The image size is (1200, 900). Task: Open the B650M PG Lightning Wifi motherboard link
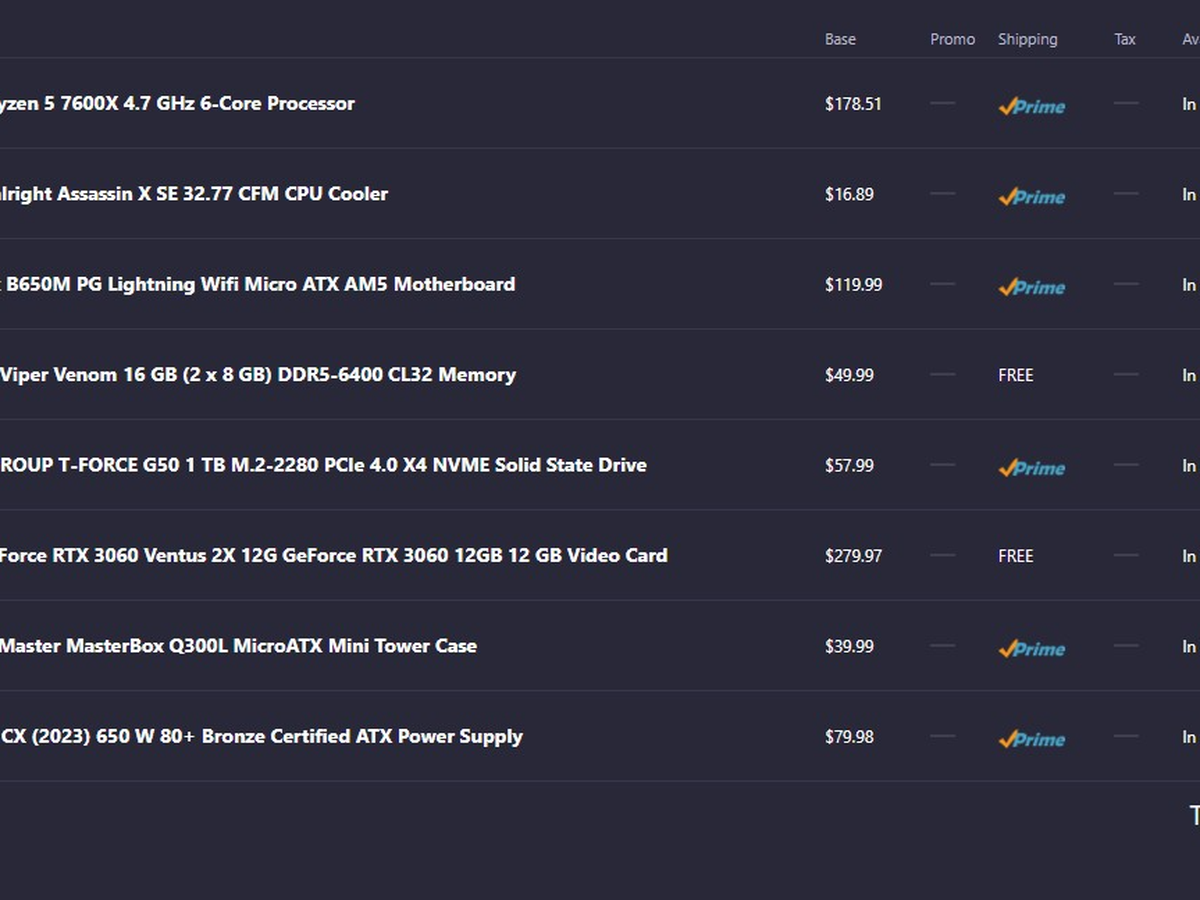[258, 284]
